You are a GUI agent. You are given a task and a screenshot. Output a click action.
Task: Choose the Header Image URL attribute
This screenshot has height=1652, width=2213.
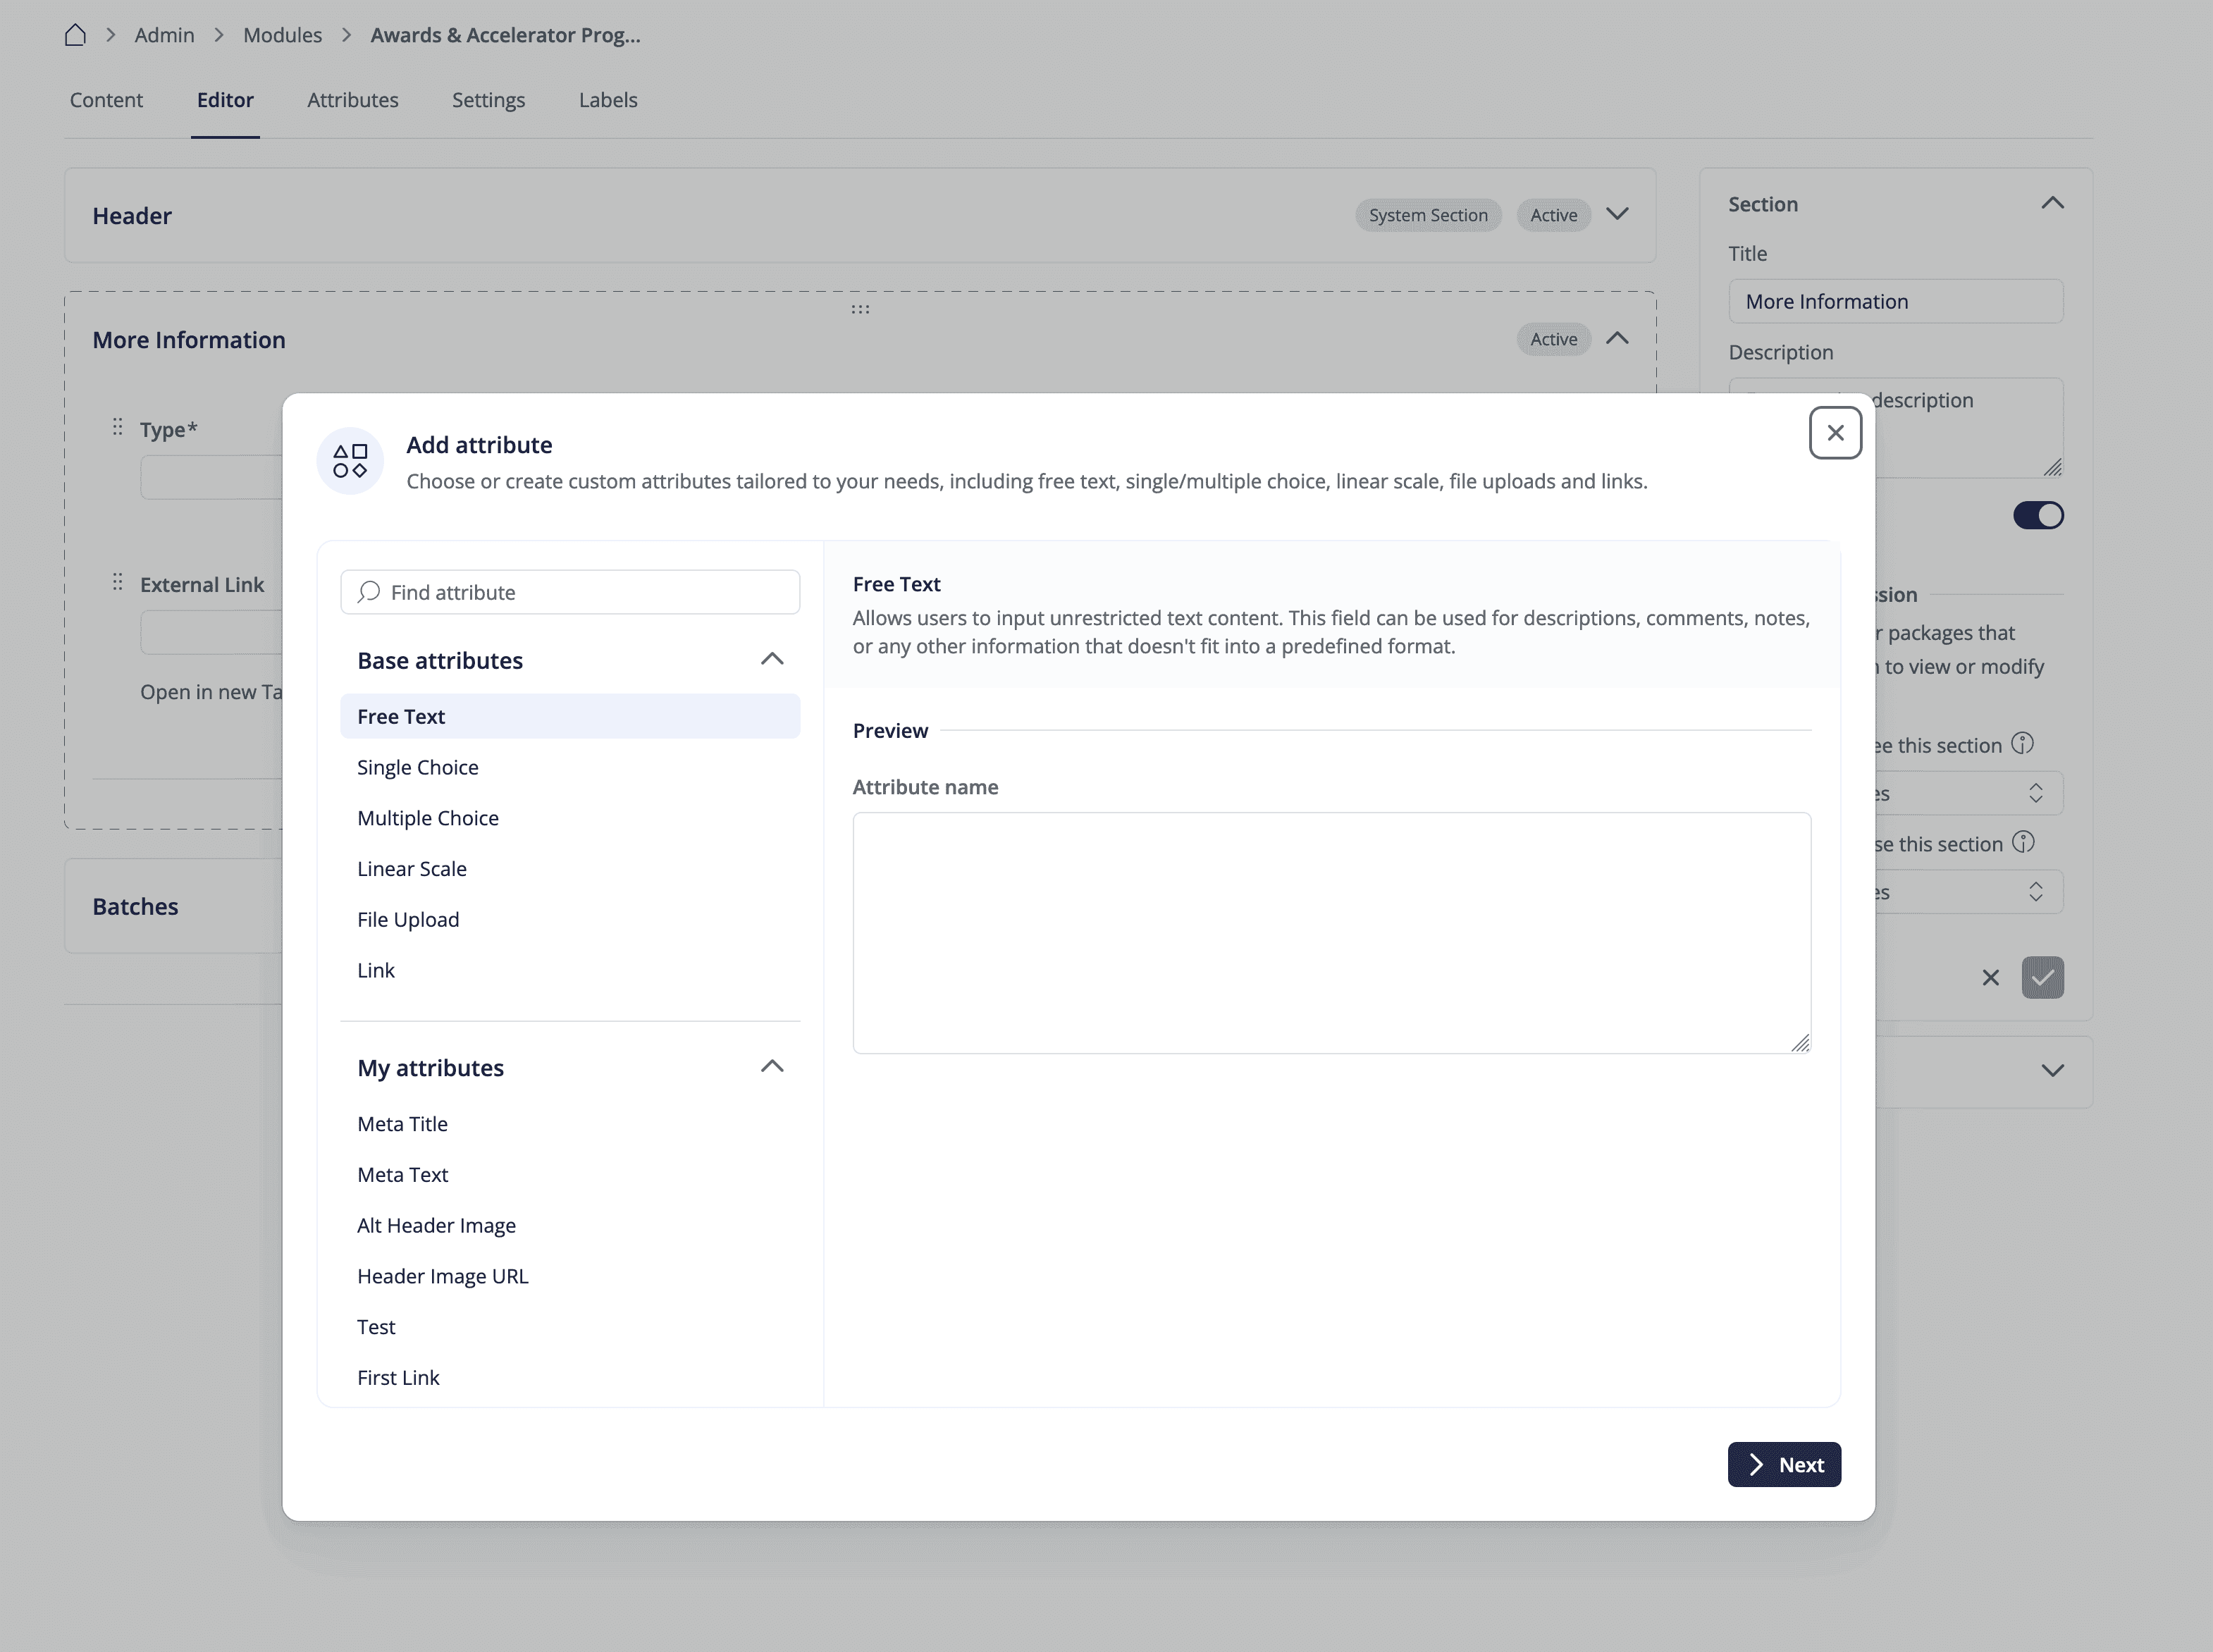pos(442,1276)
